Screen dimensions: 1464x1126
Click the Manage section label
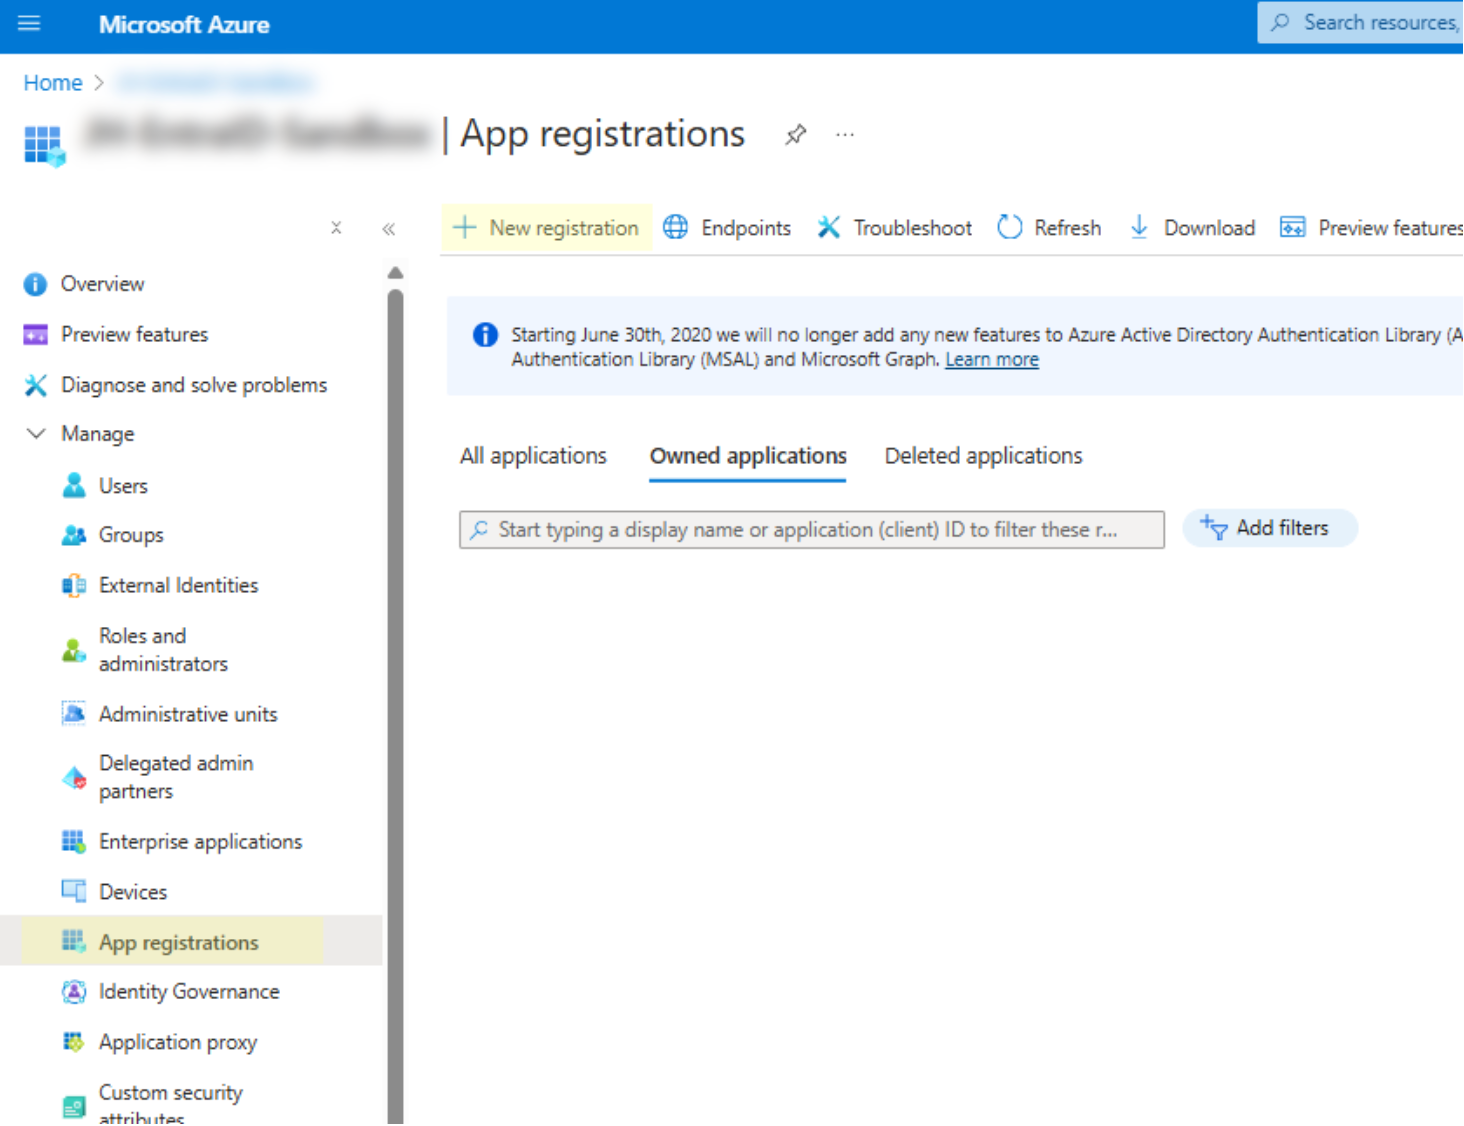click(97, 434)
